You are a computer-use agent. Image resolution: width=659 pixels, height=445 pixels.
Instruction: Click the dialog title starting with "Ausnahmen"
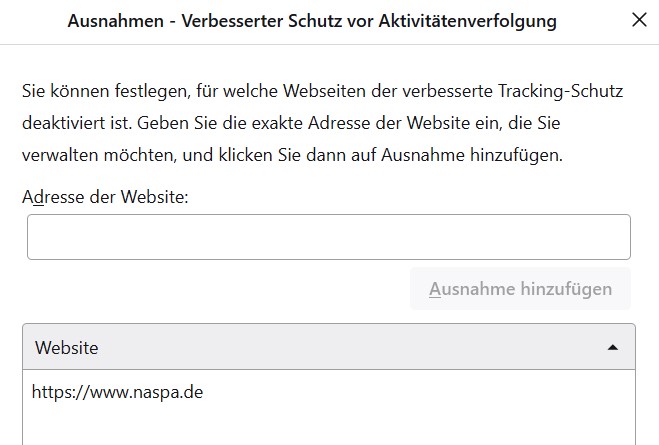312,20
